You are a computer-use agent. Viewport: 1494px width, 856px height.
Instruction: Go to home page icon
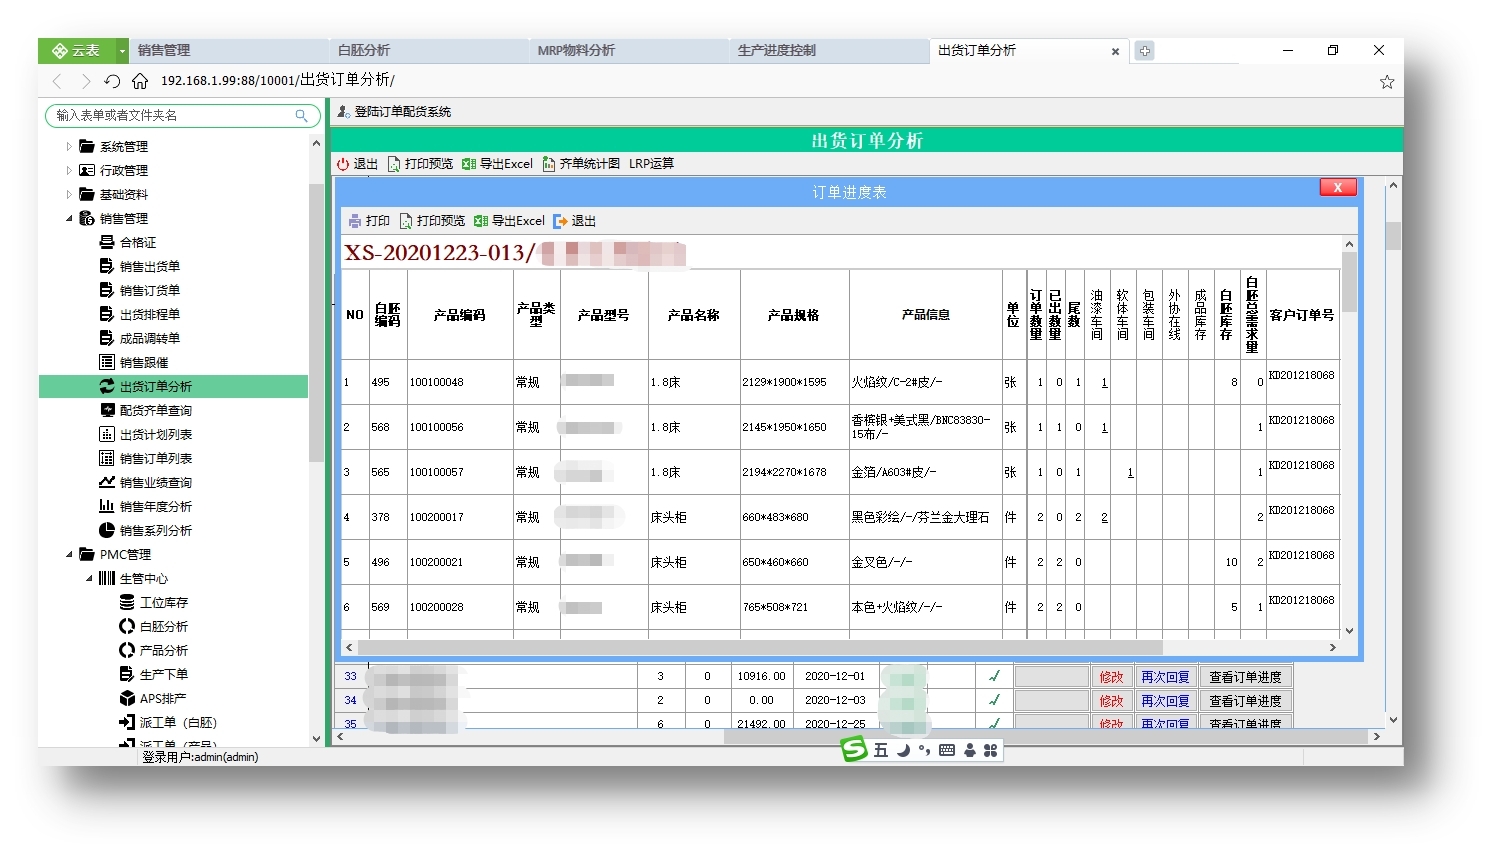coord(140,81)
